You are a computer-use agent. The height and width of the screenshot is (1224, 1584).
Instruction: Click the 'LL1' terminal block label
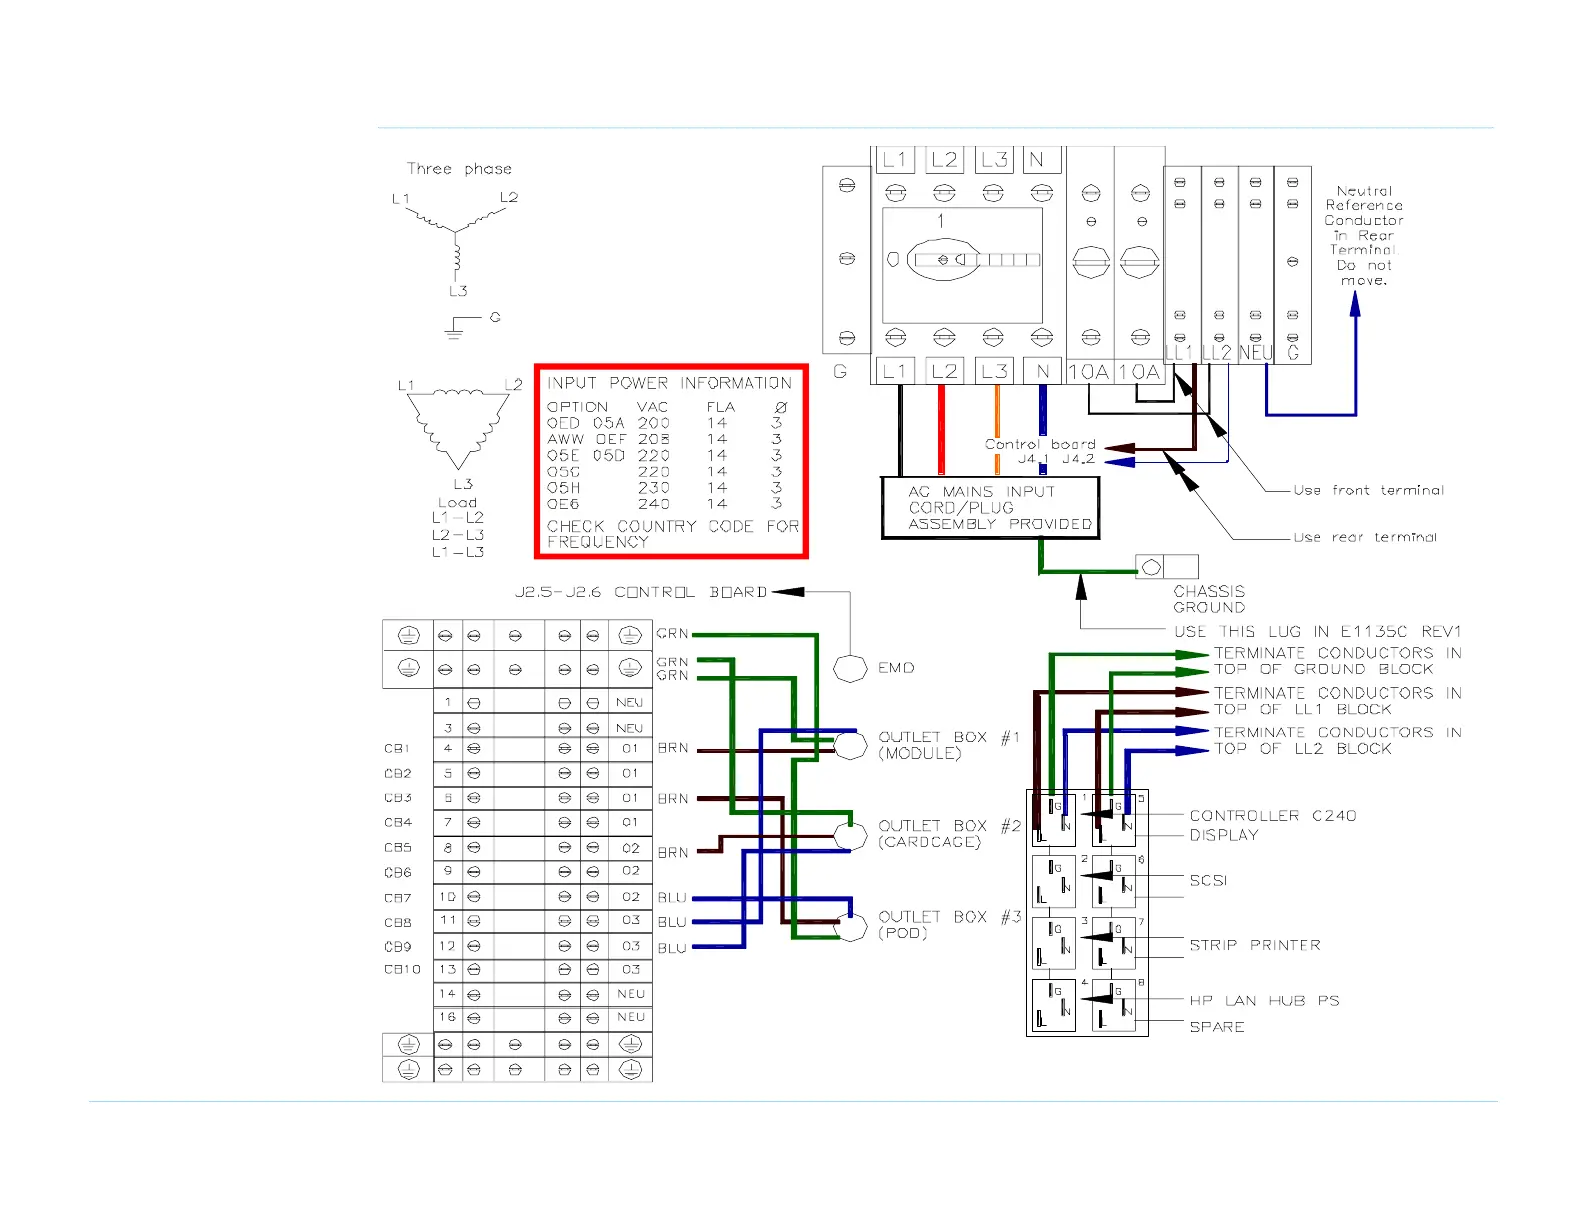coord(1179,352)
